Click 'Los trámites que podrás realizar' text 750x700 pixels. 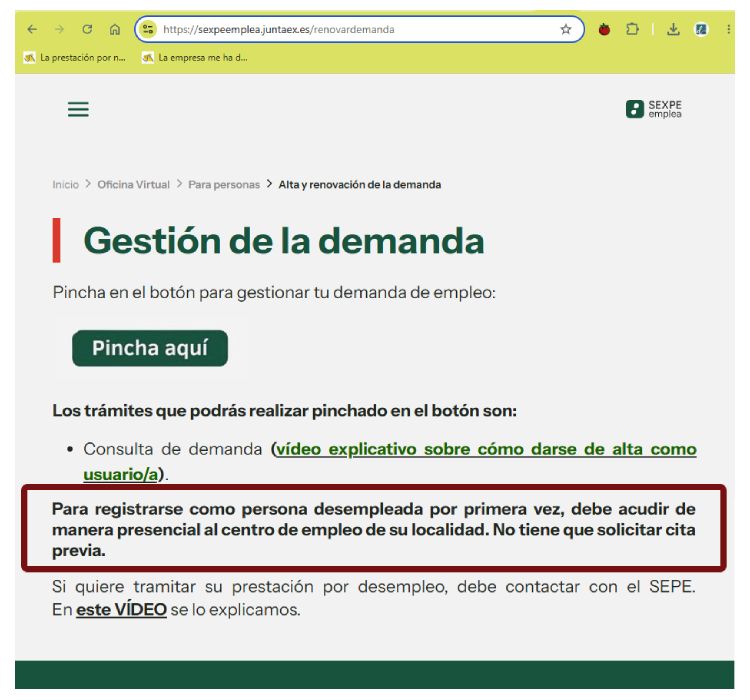click(285, 411)
